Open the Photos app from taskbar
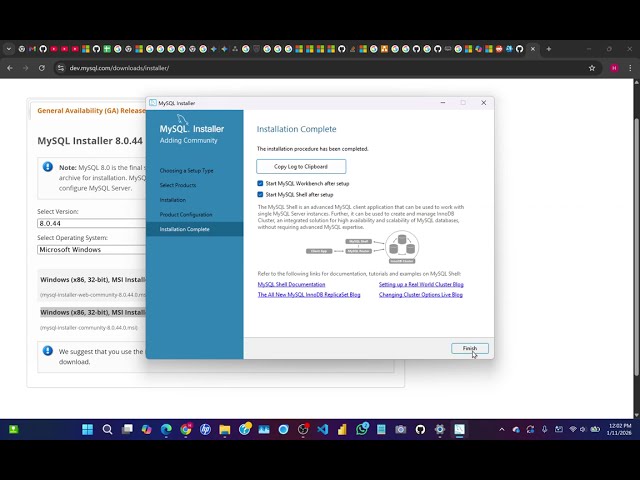 tap(264, 429)
